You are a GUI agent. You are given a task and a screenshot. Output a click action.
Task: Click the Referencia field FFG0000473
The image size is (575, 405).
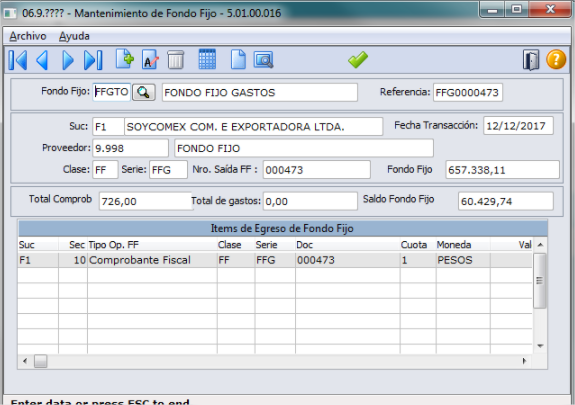(468, 92)
